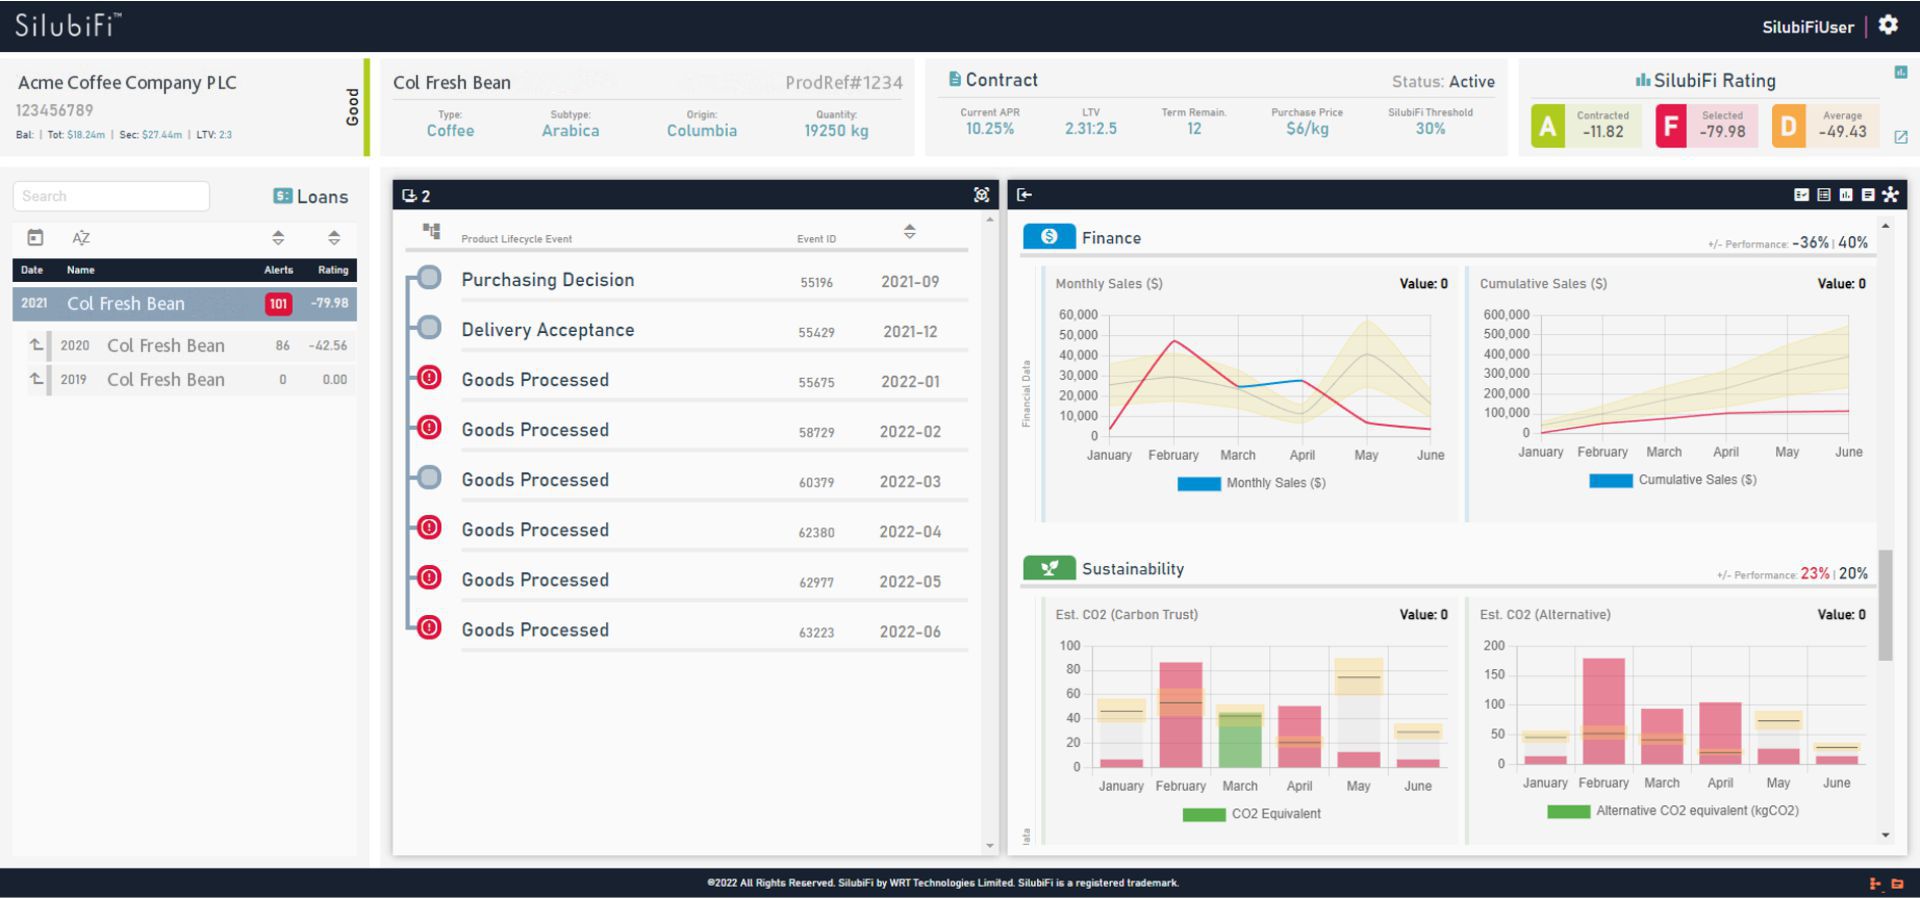The width and height of the screenshot is (1920, 898).
Task: Click the Sustainability leaf badge icon
Action: [1049, 568]
